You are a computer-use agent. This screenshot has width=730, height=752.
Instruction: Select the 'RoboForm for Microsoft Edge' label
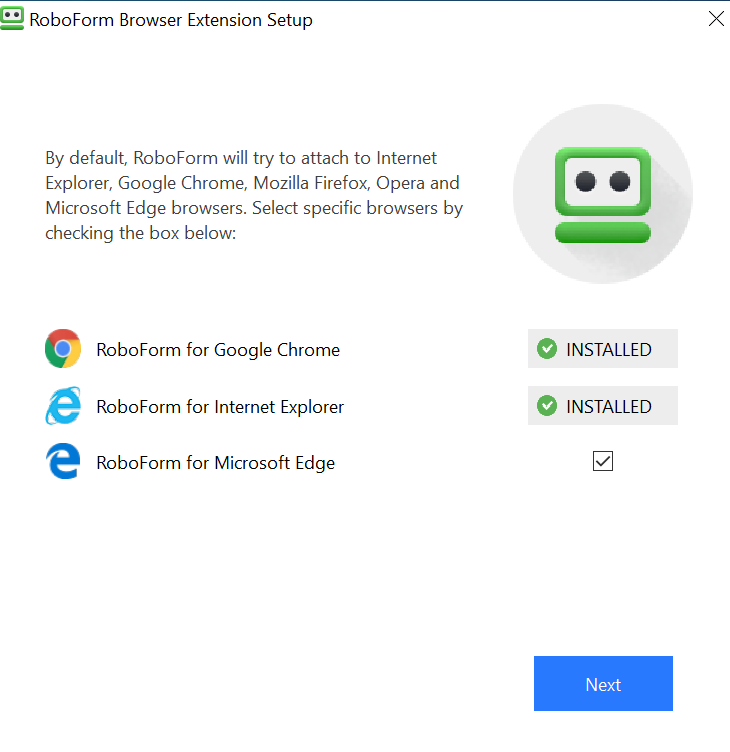pyautogui.click(x=215, y=463)
